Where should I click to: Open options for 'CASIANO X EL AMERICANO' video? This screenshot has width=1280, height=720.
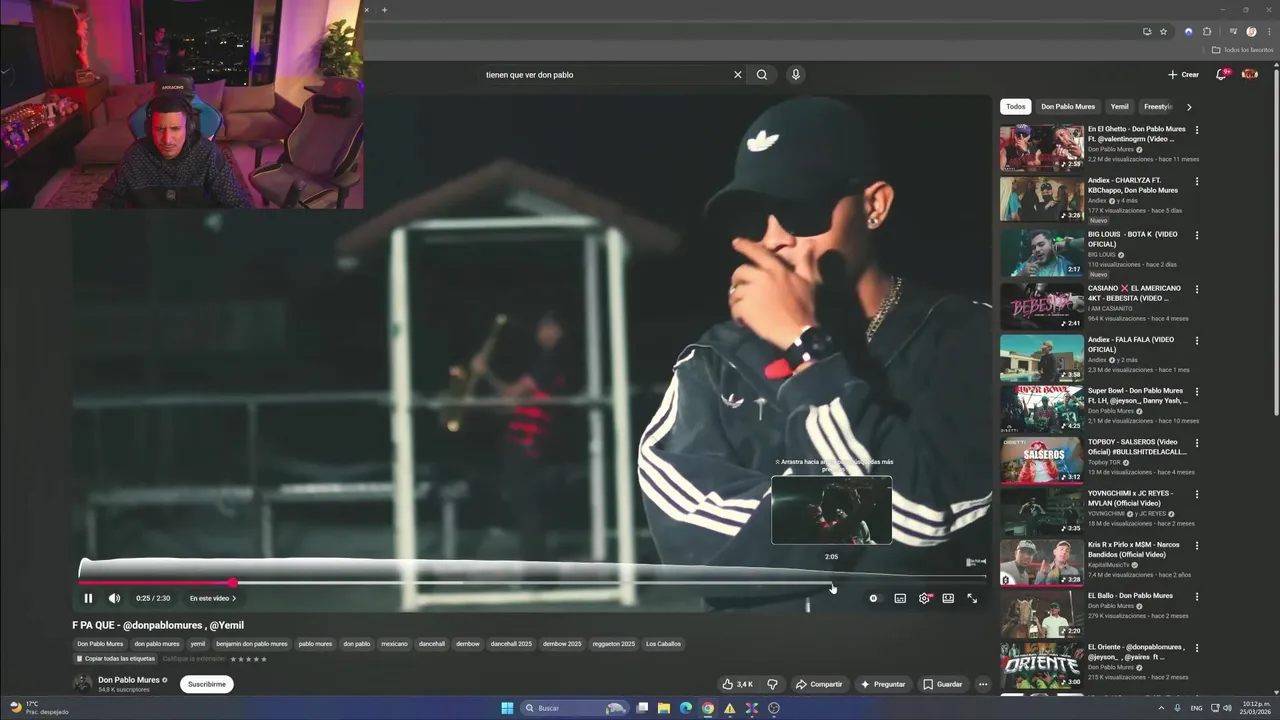[1197, 289]
